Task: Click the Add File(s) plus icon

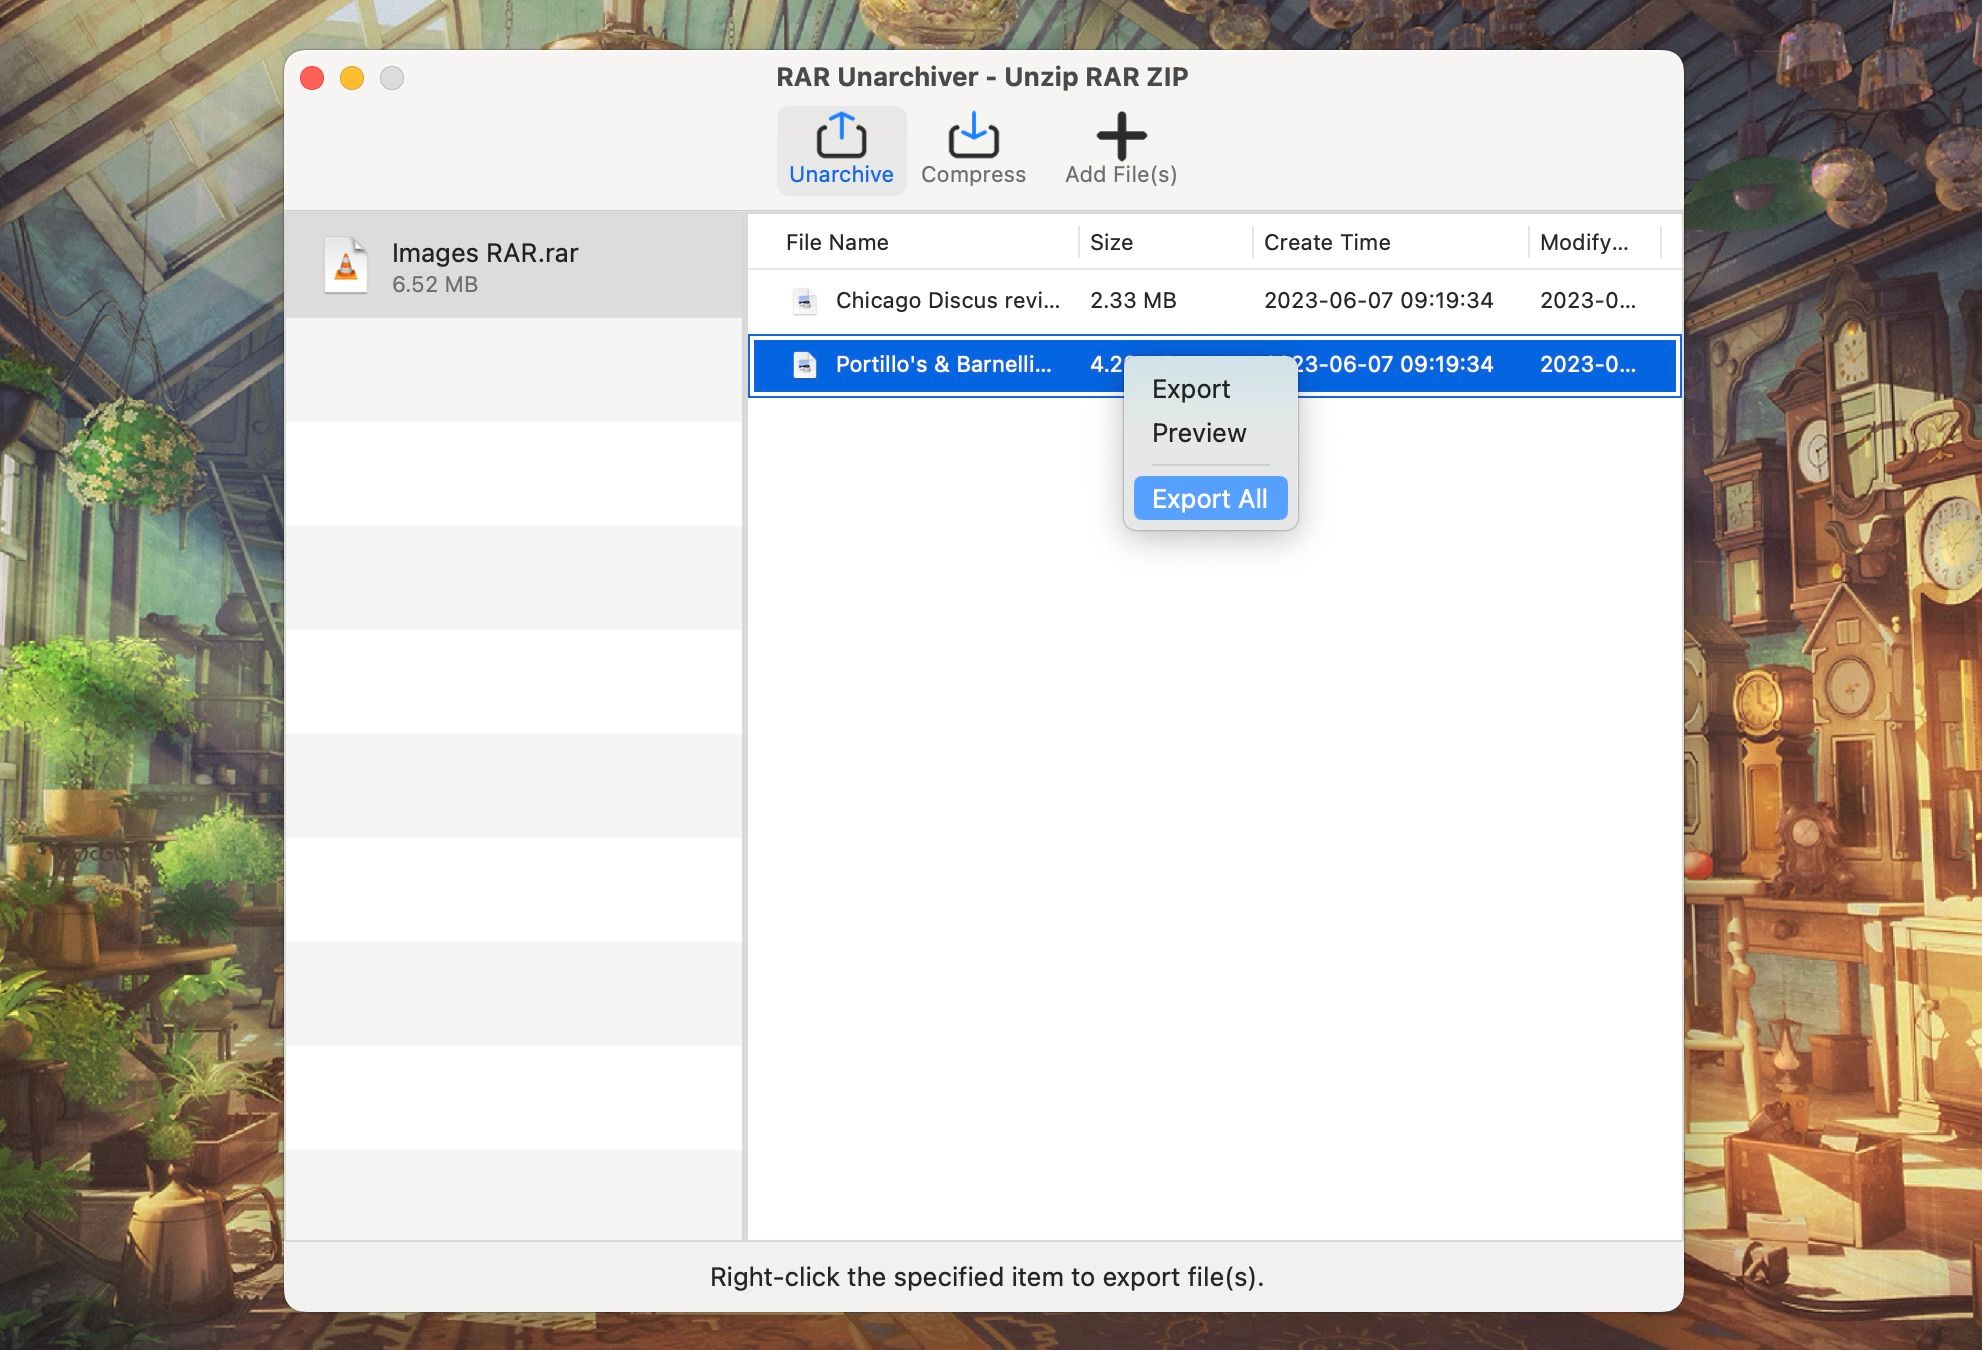Action: [1121, 136]
